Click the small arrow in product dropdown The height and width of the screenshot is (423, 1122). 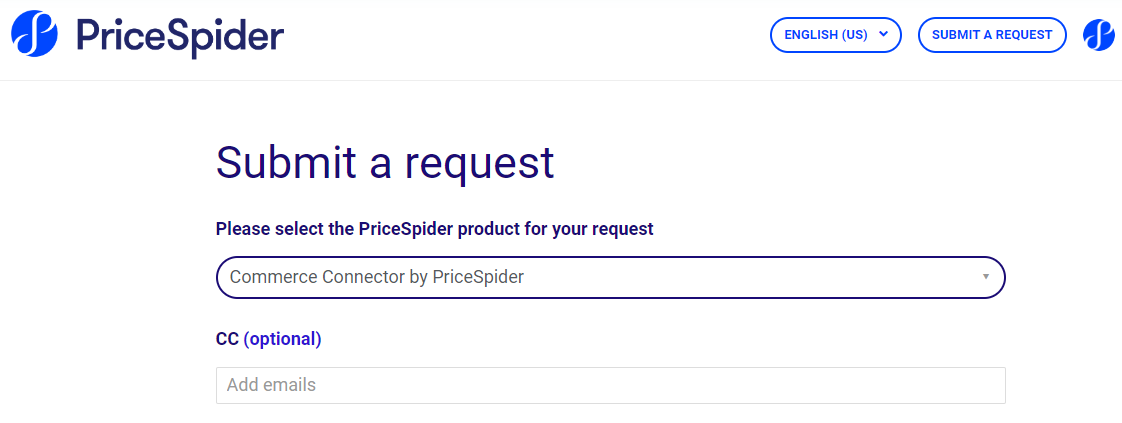[985, 277]
